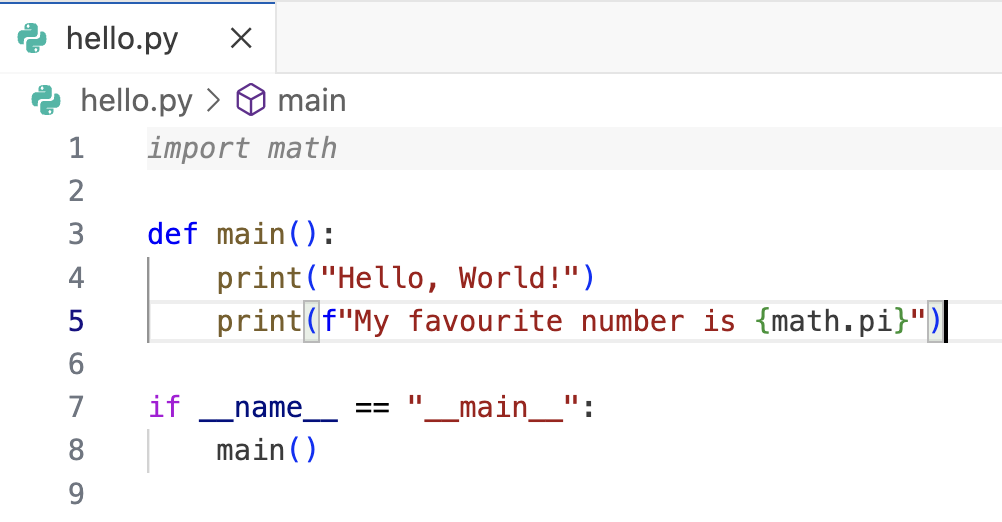Click line number 3 in gutter

[77, 234]
